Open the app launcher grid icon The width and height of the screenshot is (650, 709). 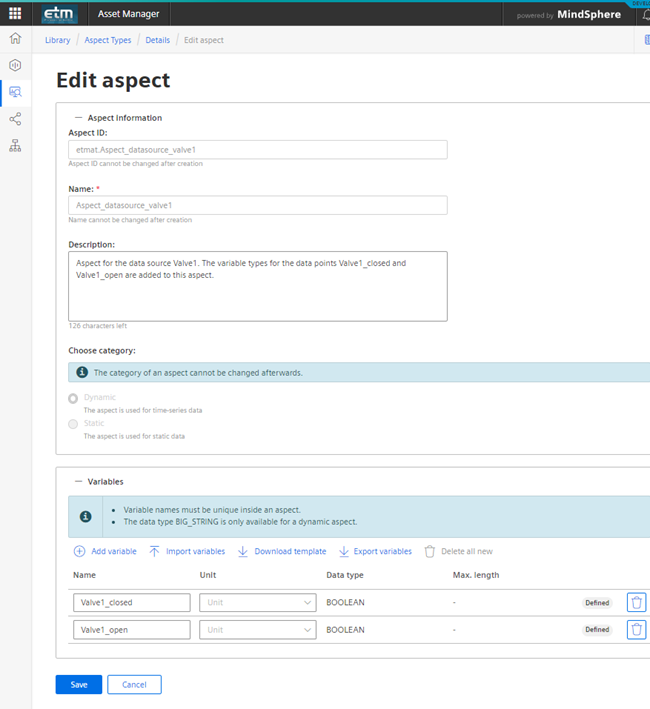click(15, 14)
